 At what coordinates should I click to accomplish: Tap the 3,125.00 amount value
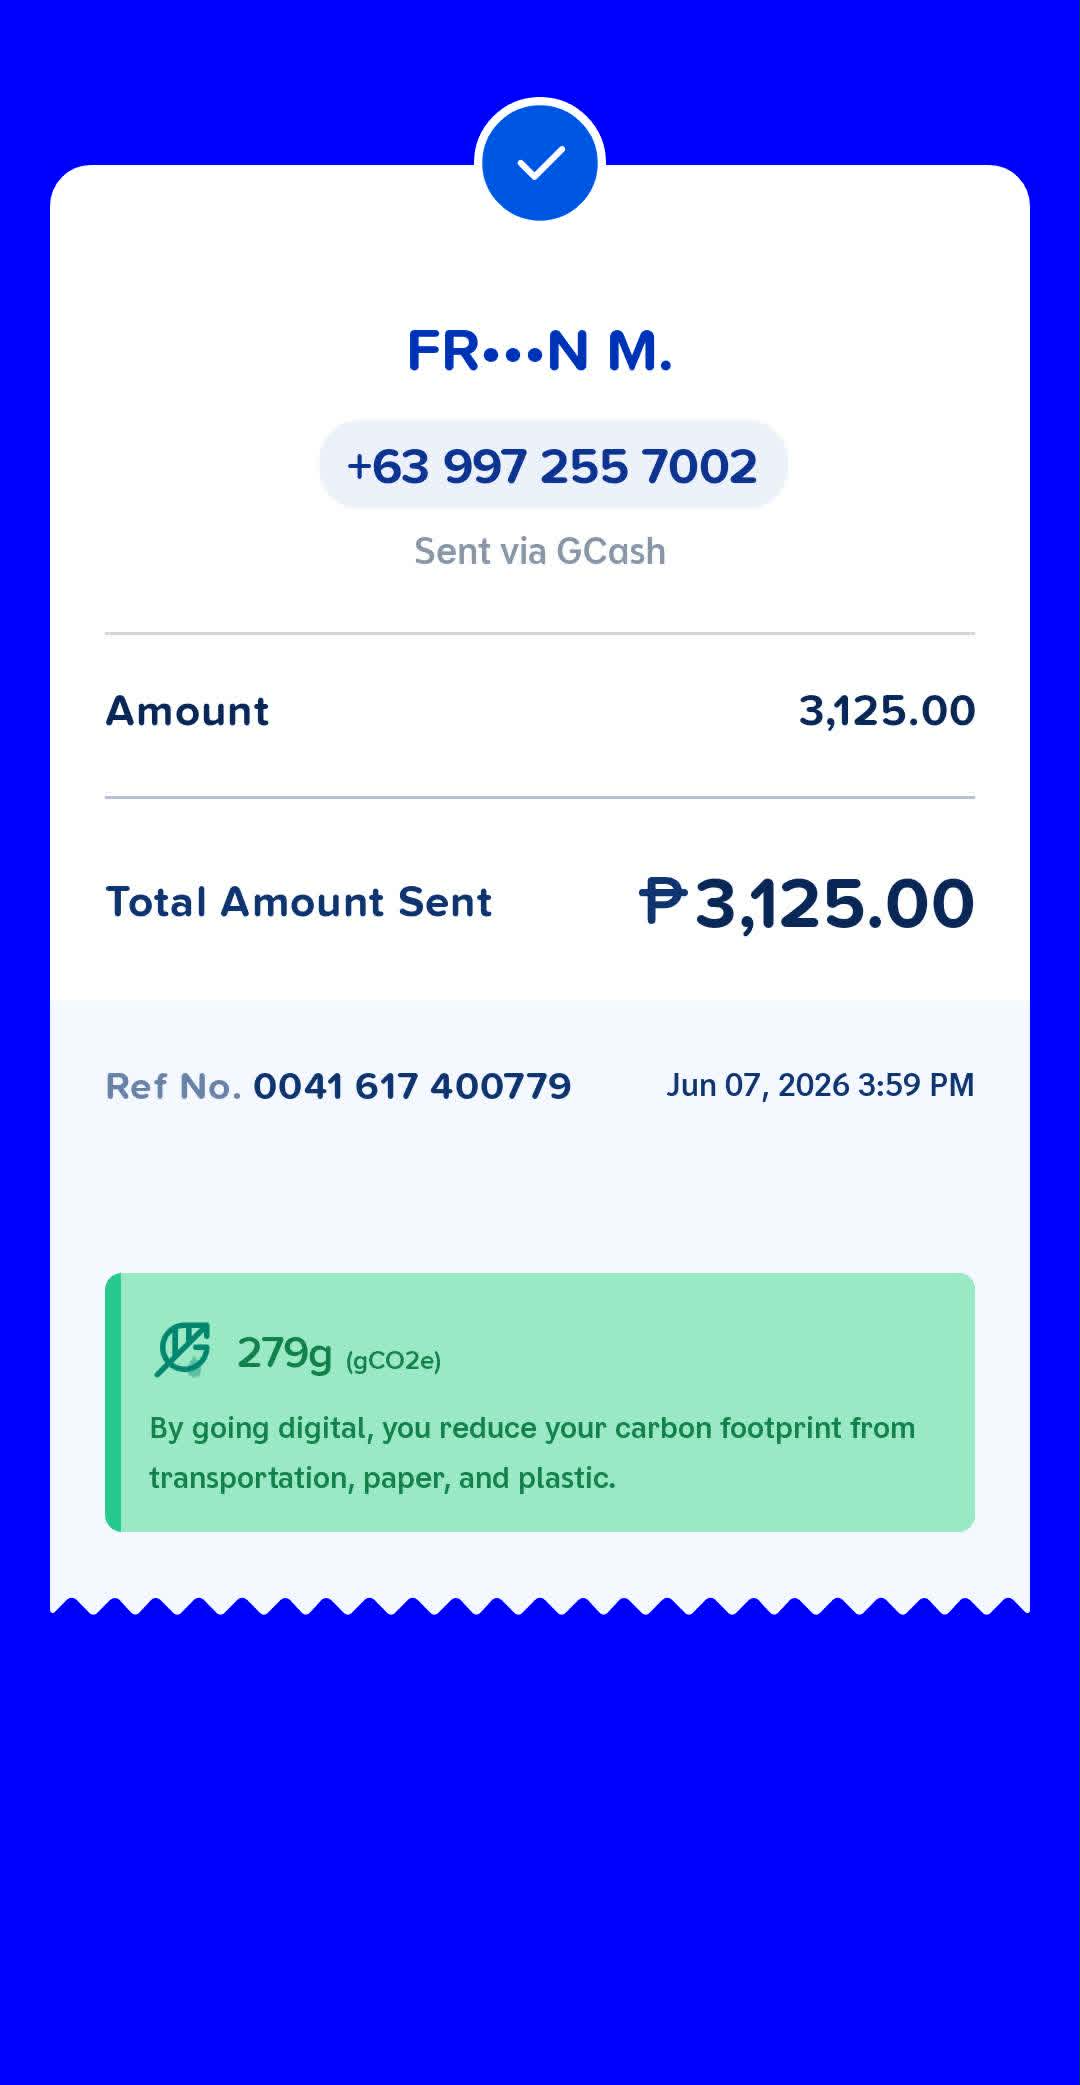pos(887,711)
